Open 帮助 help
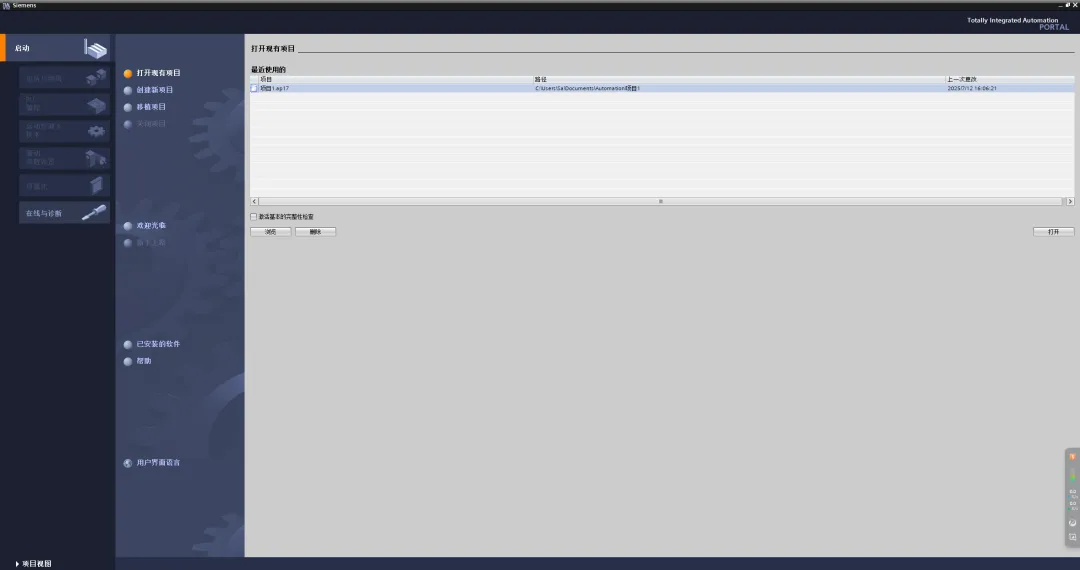Screen dimensions: 1080x570 137,361
